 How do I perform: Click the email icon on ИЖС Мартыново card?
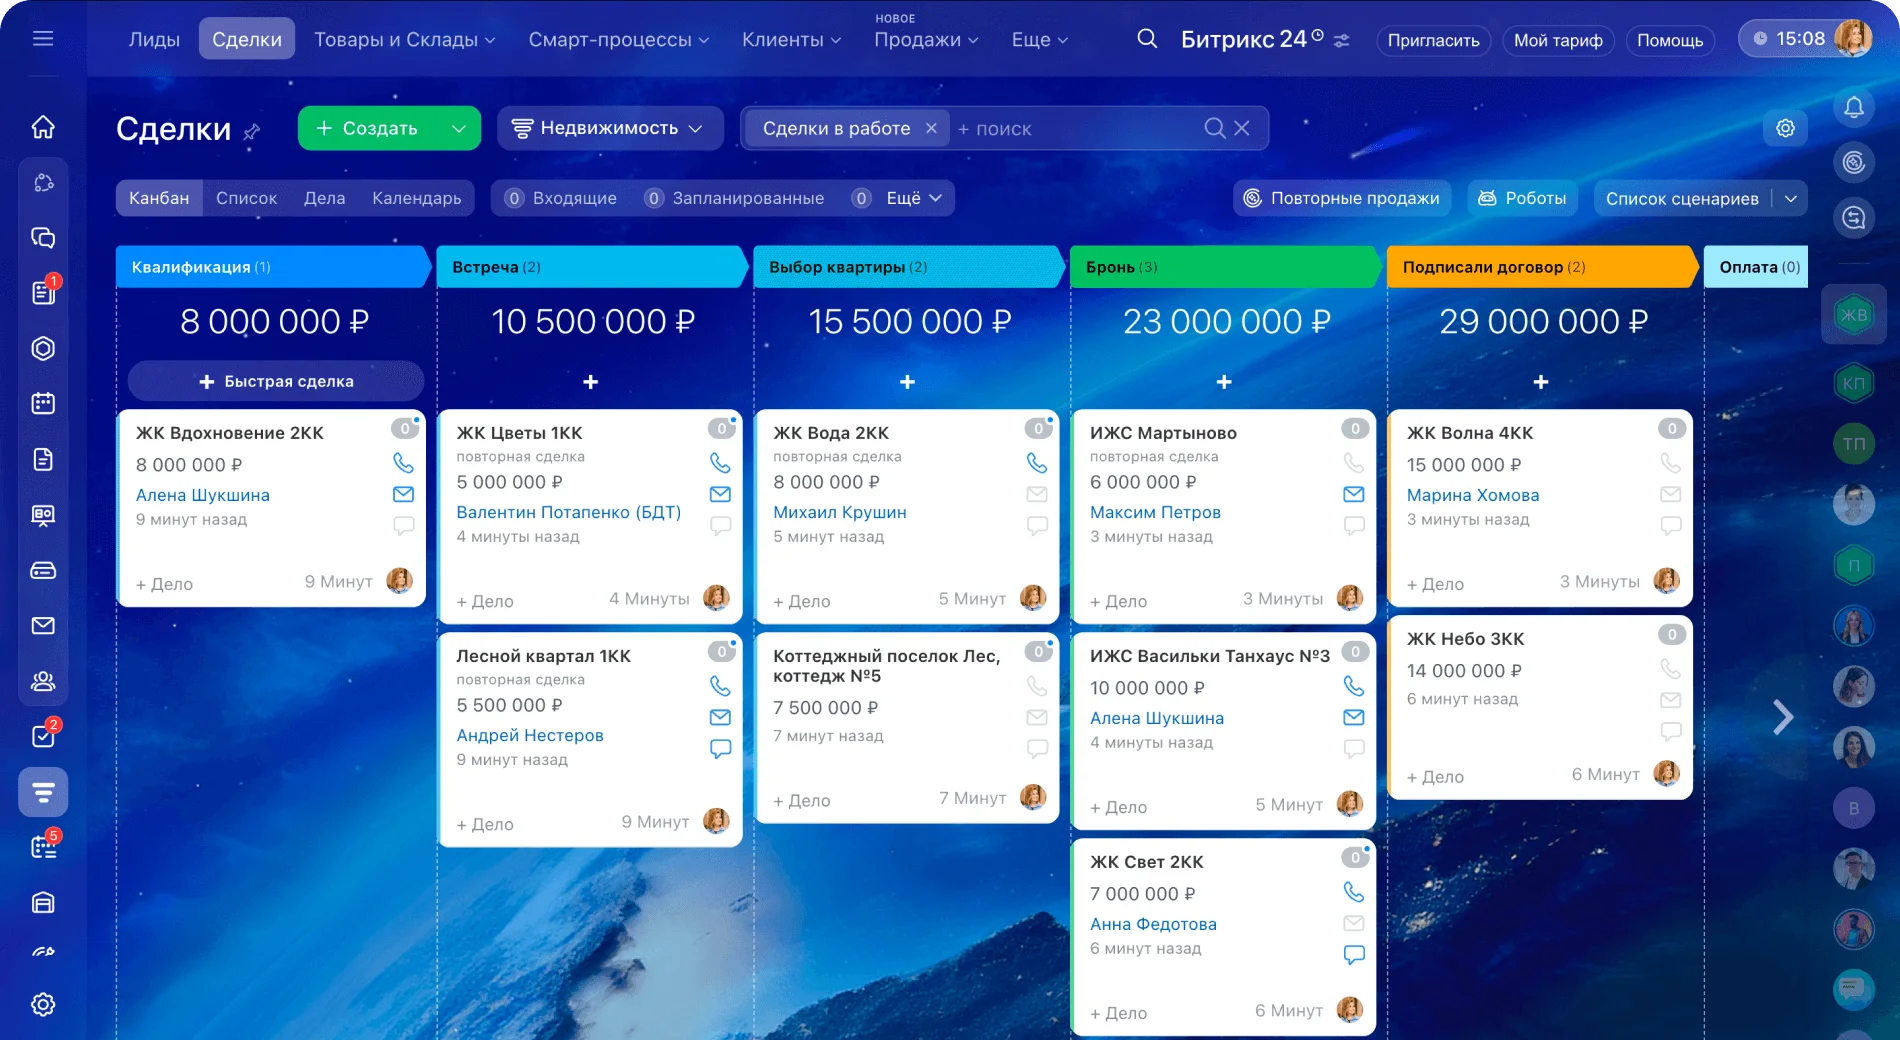point(1353,494)
